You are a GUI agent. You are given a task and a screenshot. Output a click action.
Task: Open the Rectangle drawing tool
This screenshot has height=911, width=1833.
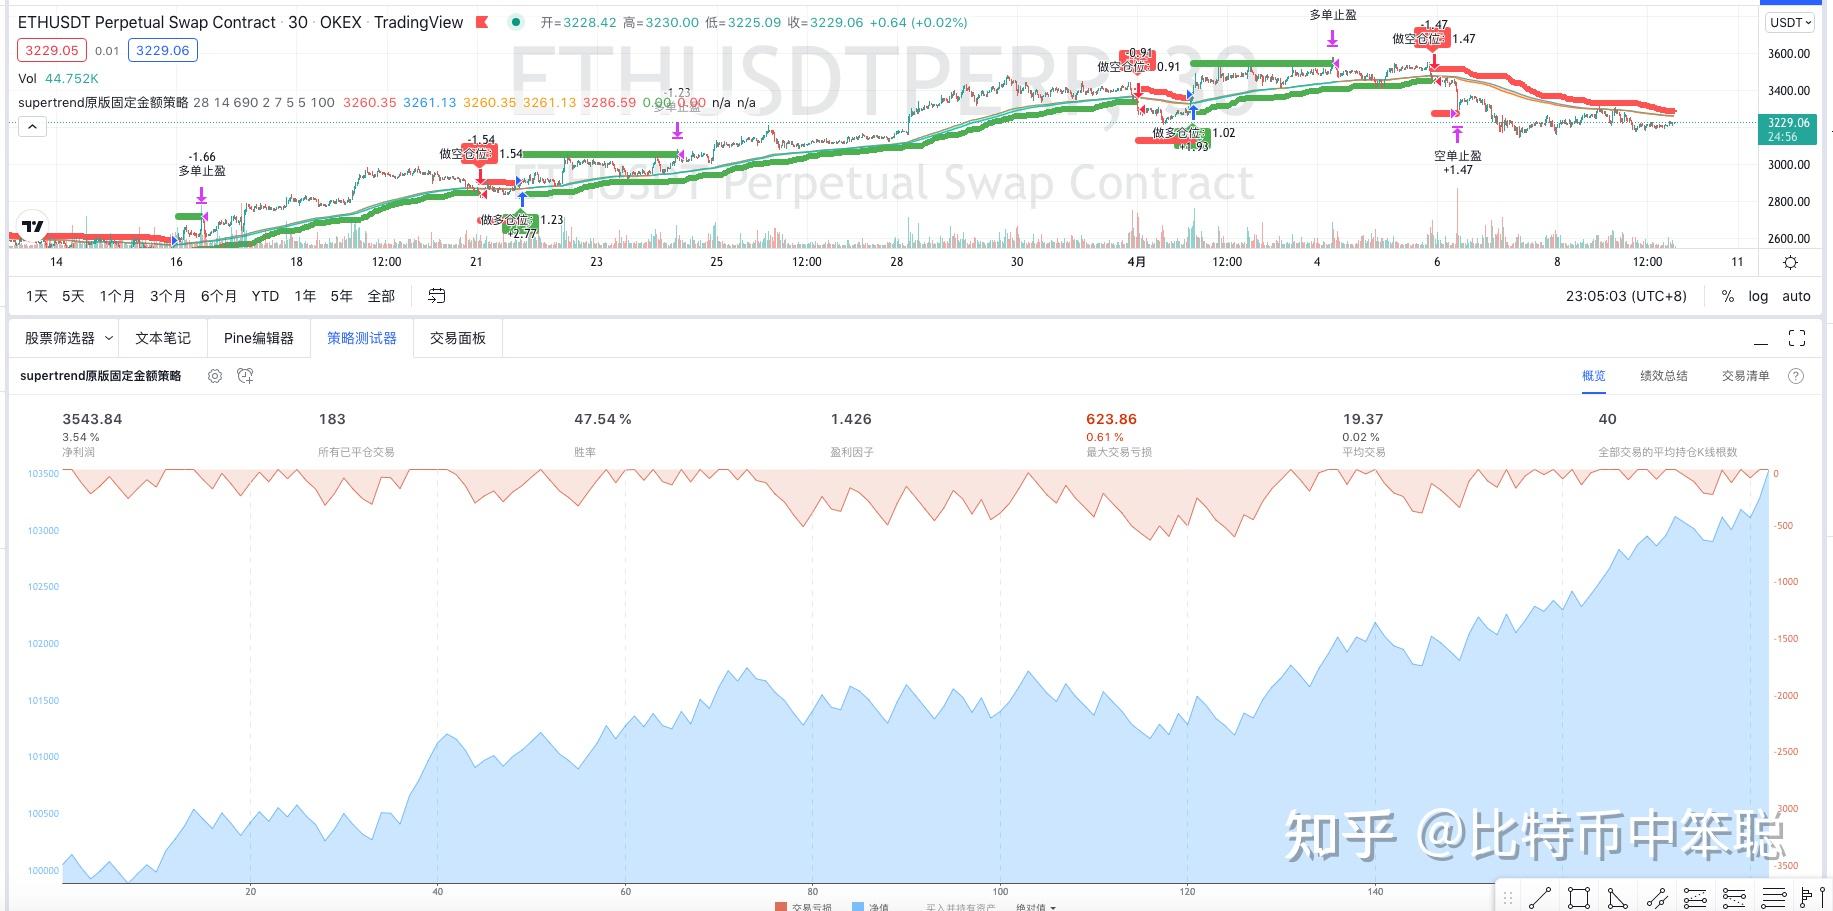1578,897
